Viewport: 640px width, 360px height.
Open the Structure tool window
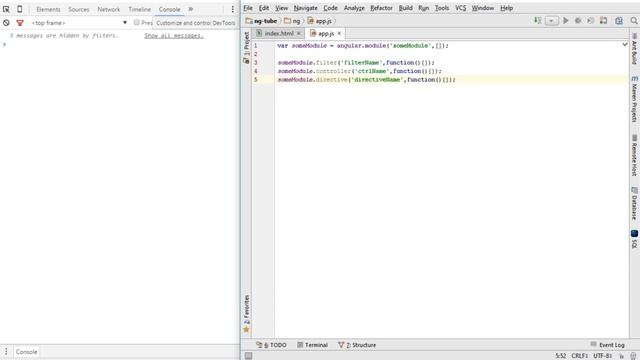(357, 345)
